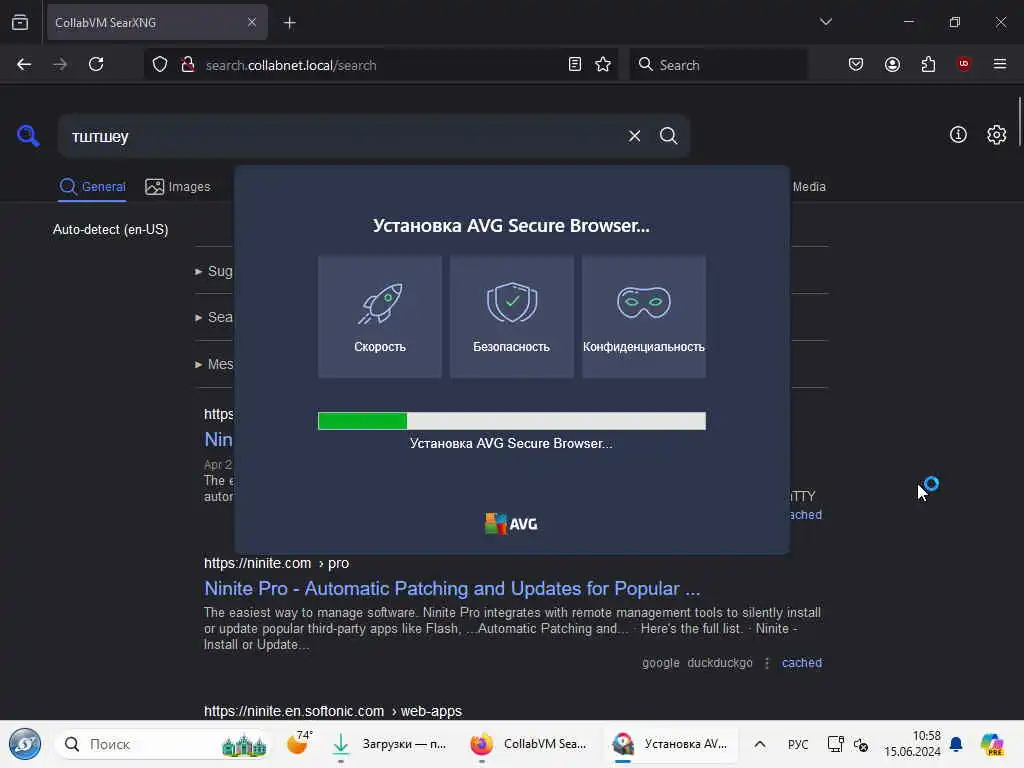
Task: Open the weather widget showing 74°
Action: 299,743
